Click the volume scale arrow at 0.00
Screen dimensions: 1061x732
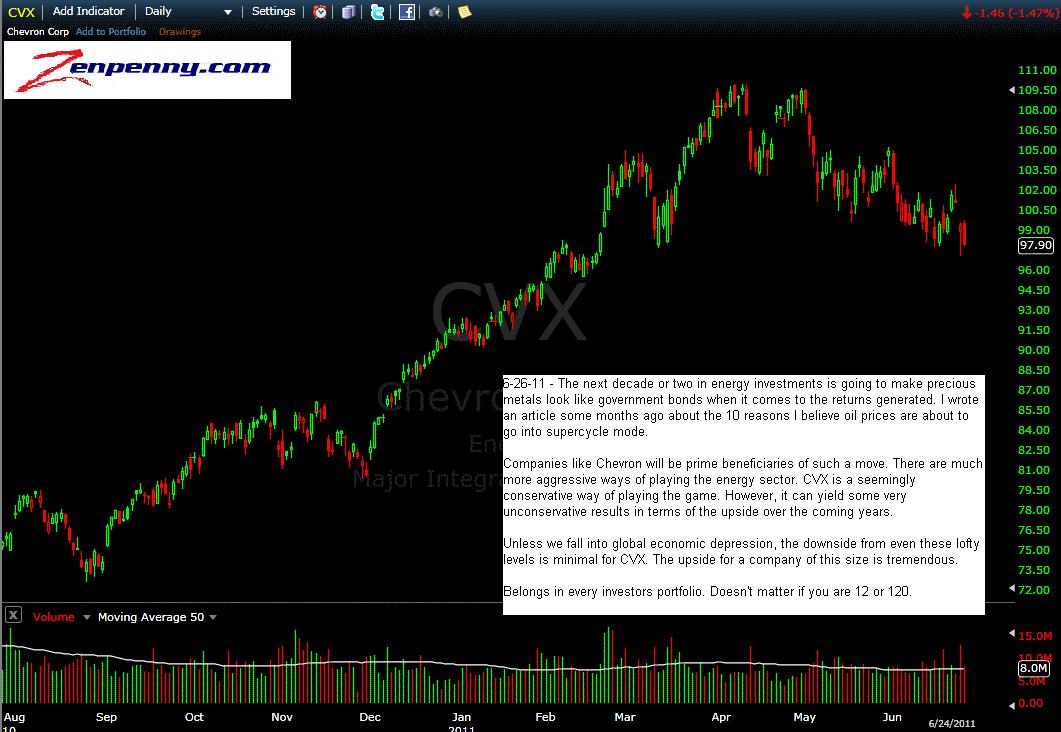[1012, 706]
